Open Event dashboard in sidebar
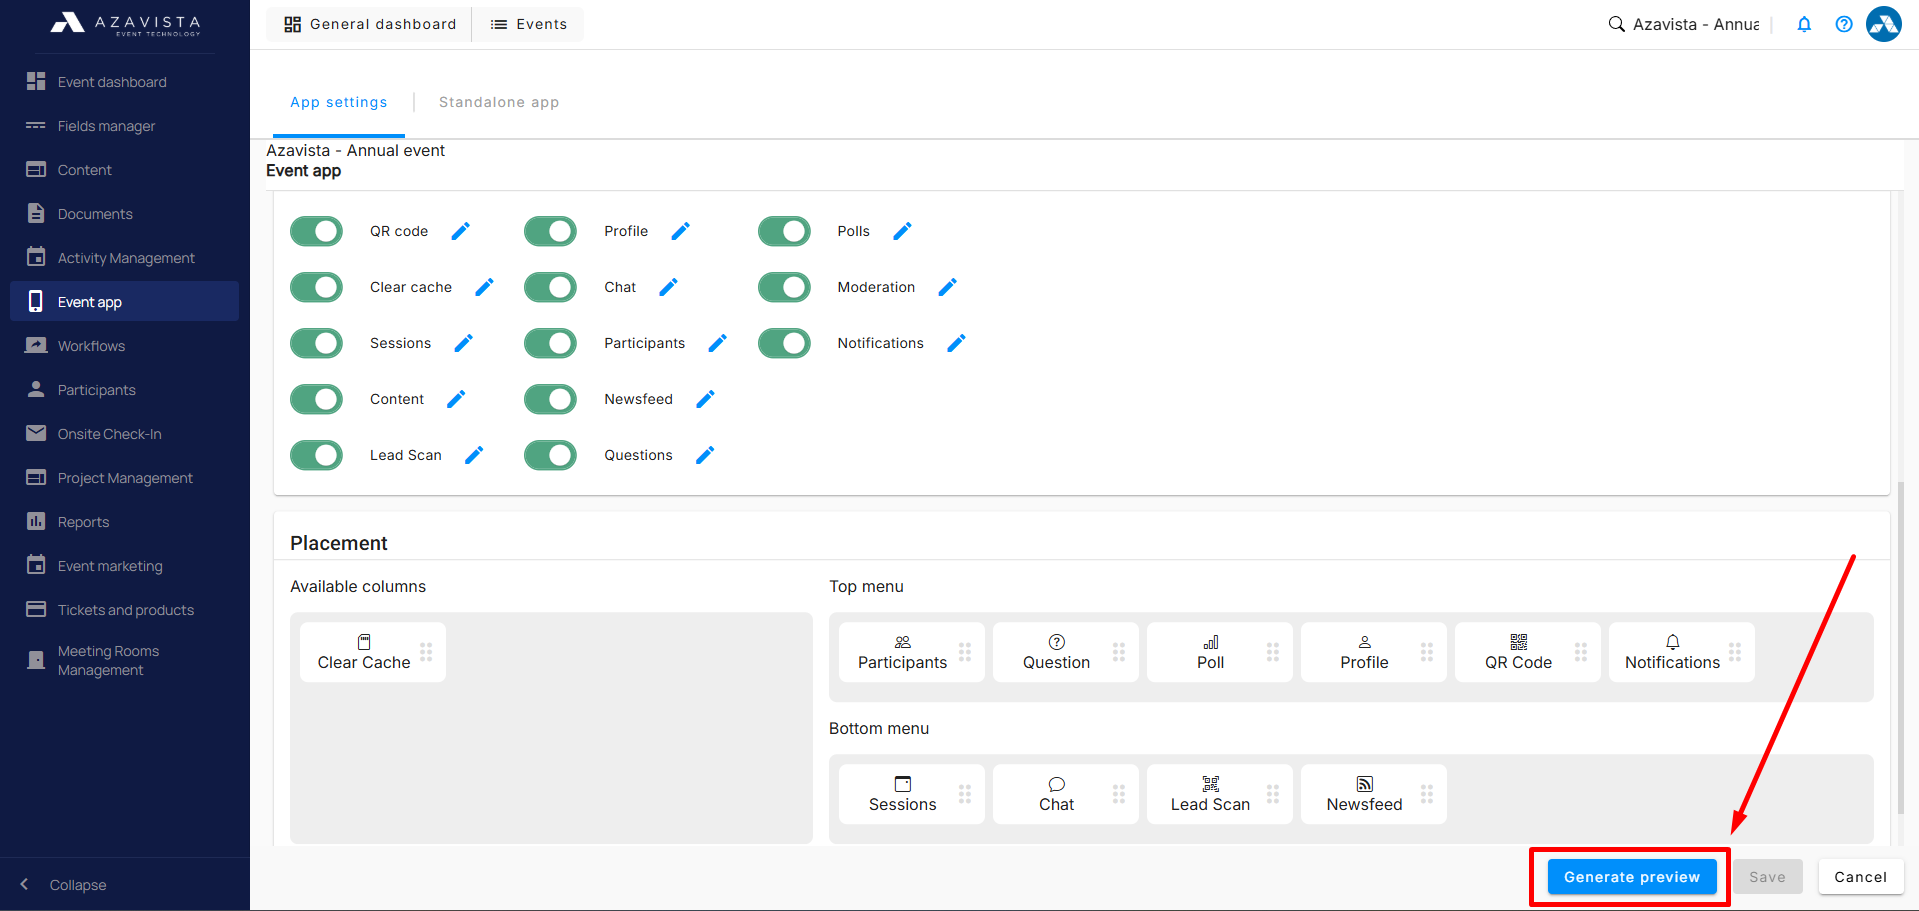Viewport: 1919px width, 911px height. point(124,82)
